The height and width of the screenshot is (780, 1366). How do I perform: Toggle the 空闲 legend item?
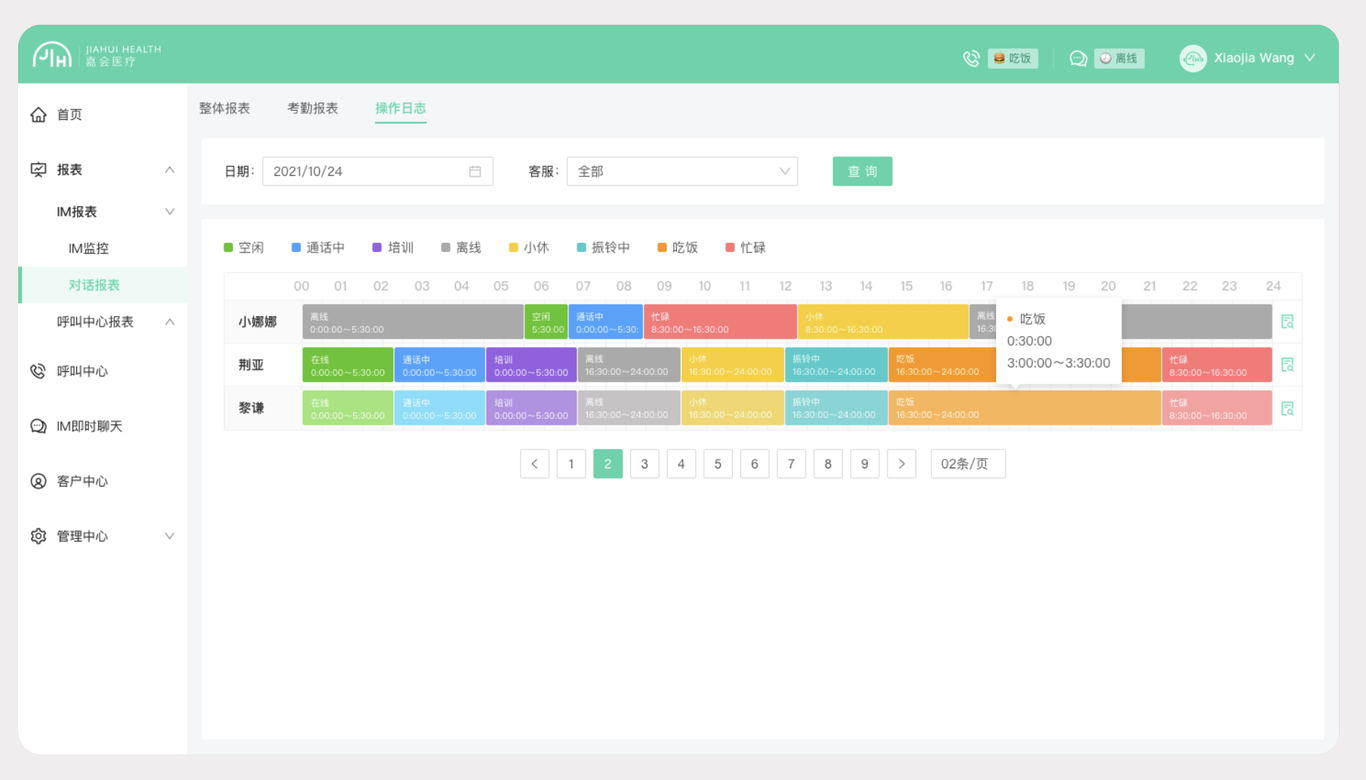[244, 247]
